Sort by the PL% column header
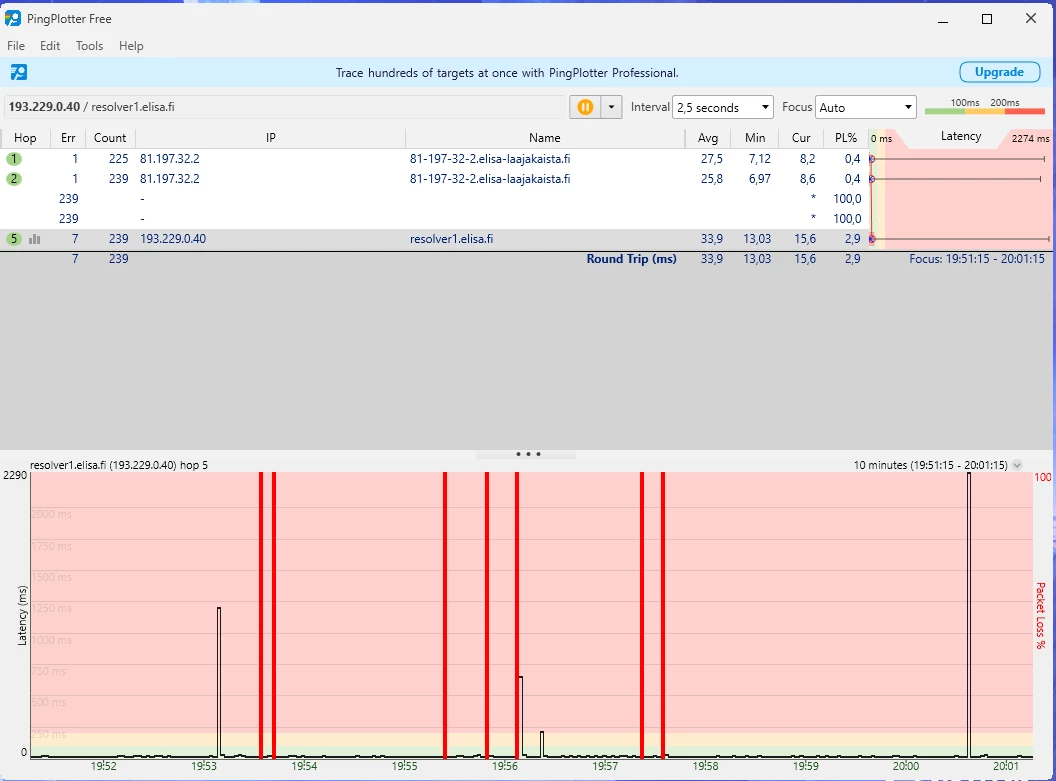Screen dimensions: 1056x781 coord(845,138)
